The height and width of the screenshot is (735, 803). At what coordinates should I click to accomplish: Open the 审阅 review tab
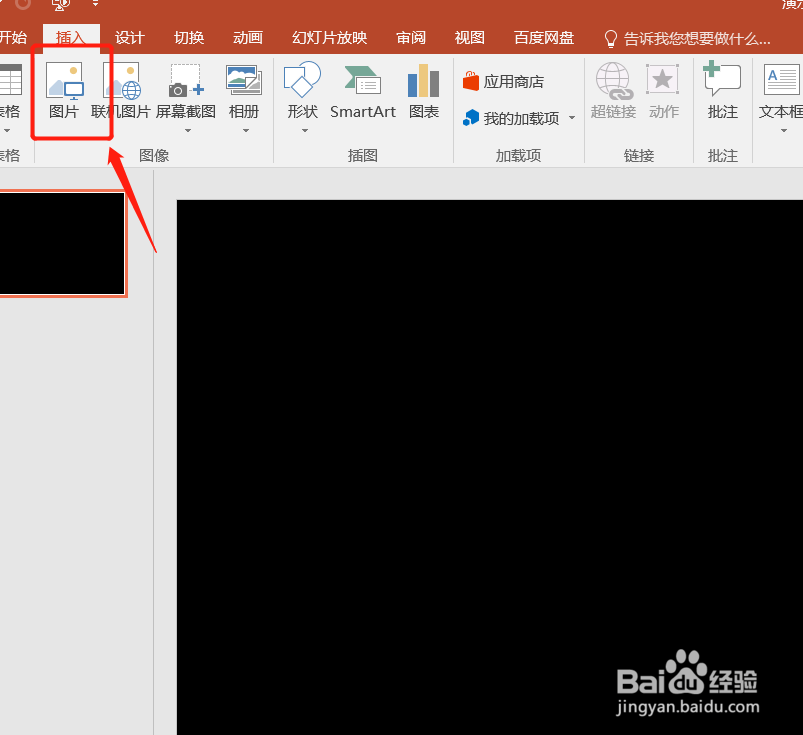(x=411, y=37)
